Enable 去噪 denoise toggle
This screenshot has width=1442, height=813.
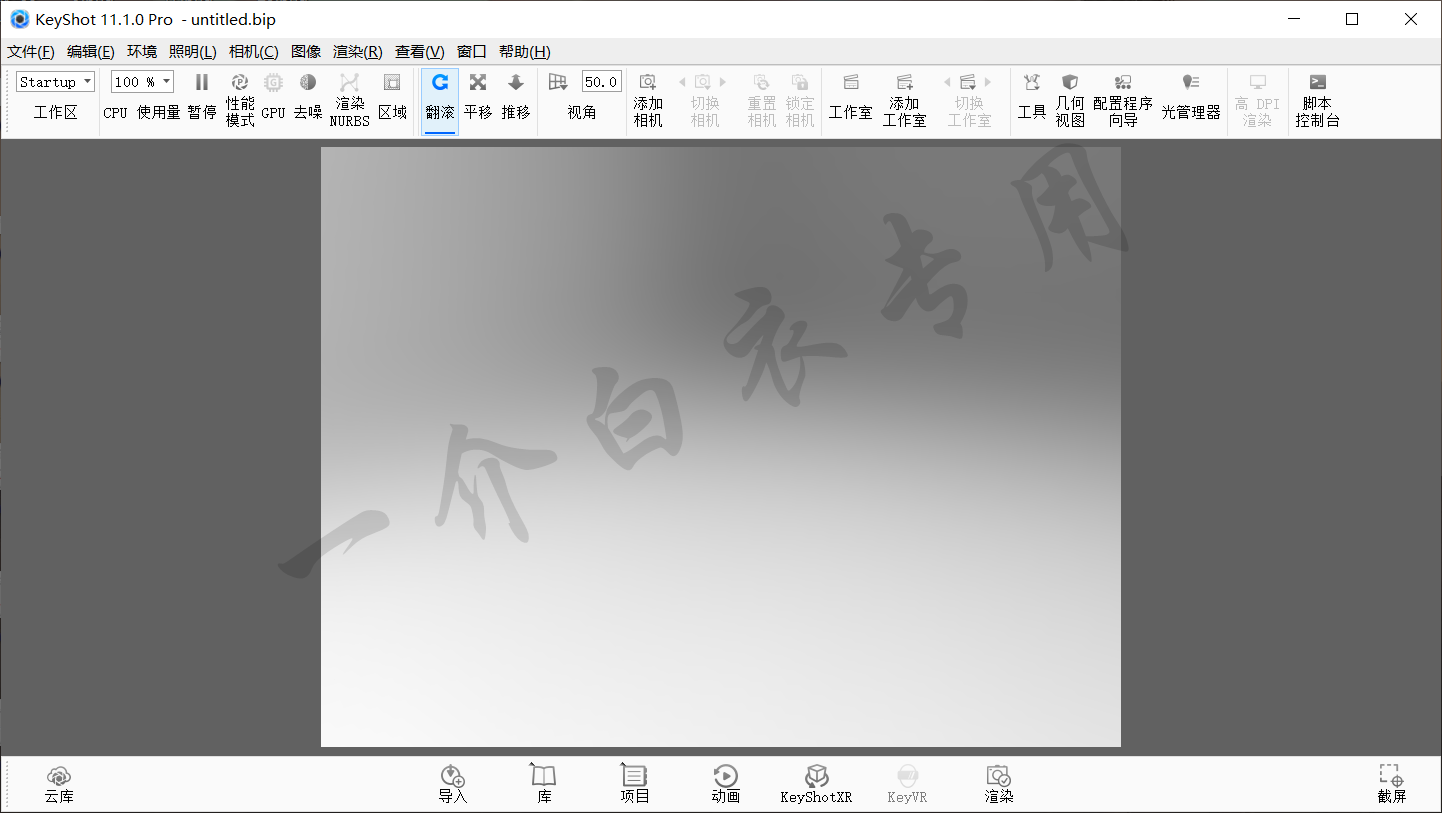pos(308,98)
